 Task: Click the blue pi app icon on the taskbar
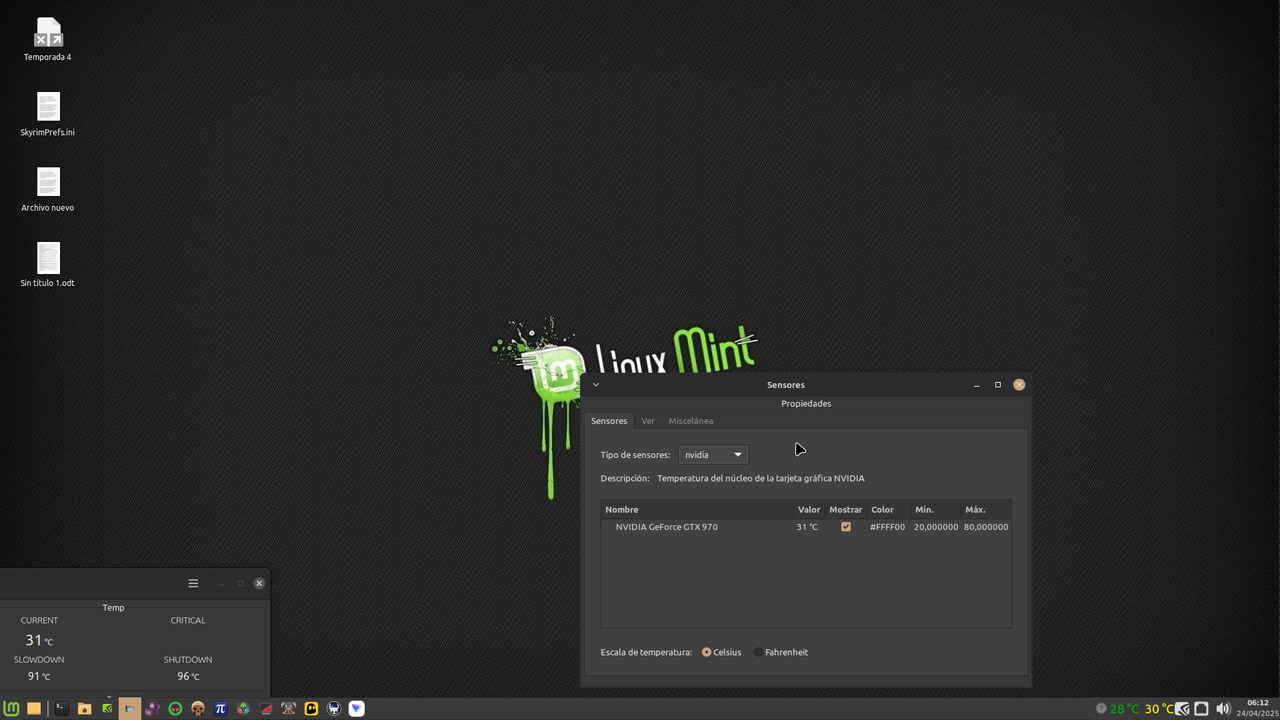coord(220,708)
